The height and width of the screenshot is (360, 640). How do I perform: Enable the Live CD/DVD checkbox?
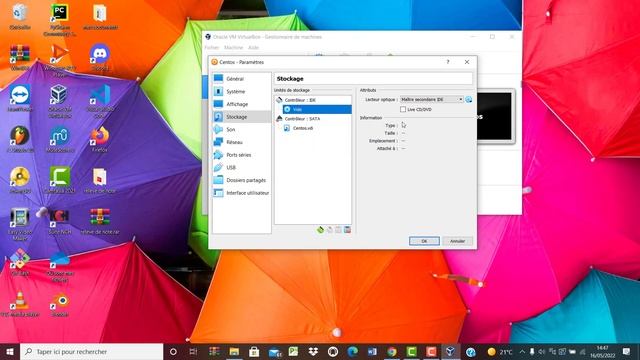point(403,109)
